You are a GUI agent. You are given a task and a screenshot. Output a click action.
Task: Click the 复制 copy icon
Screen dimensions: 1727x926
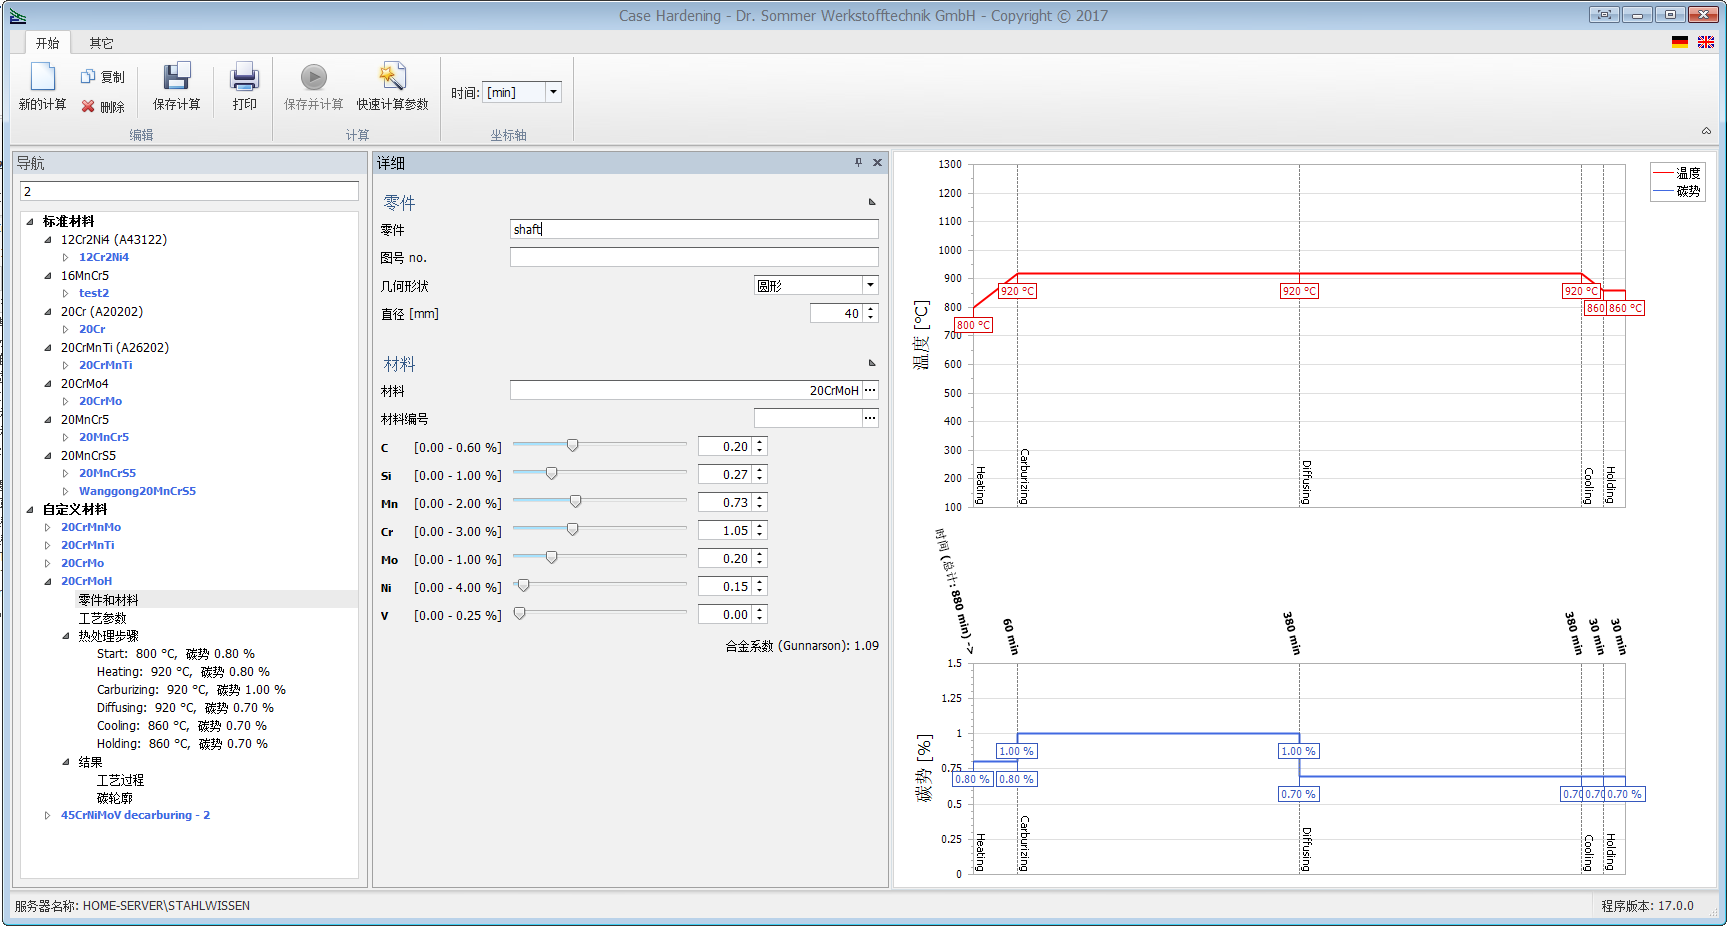coord(88,77)
